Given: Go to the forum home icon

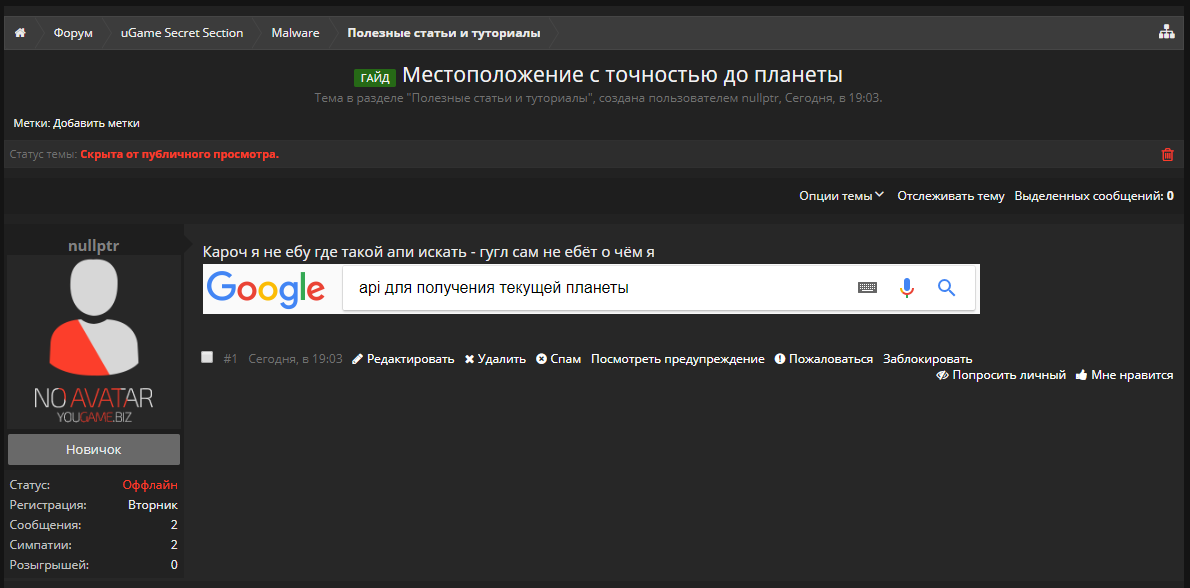Looking at the screenshot, I should pyautogui.click(x=20, y=33).
